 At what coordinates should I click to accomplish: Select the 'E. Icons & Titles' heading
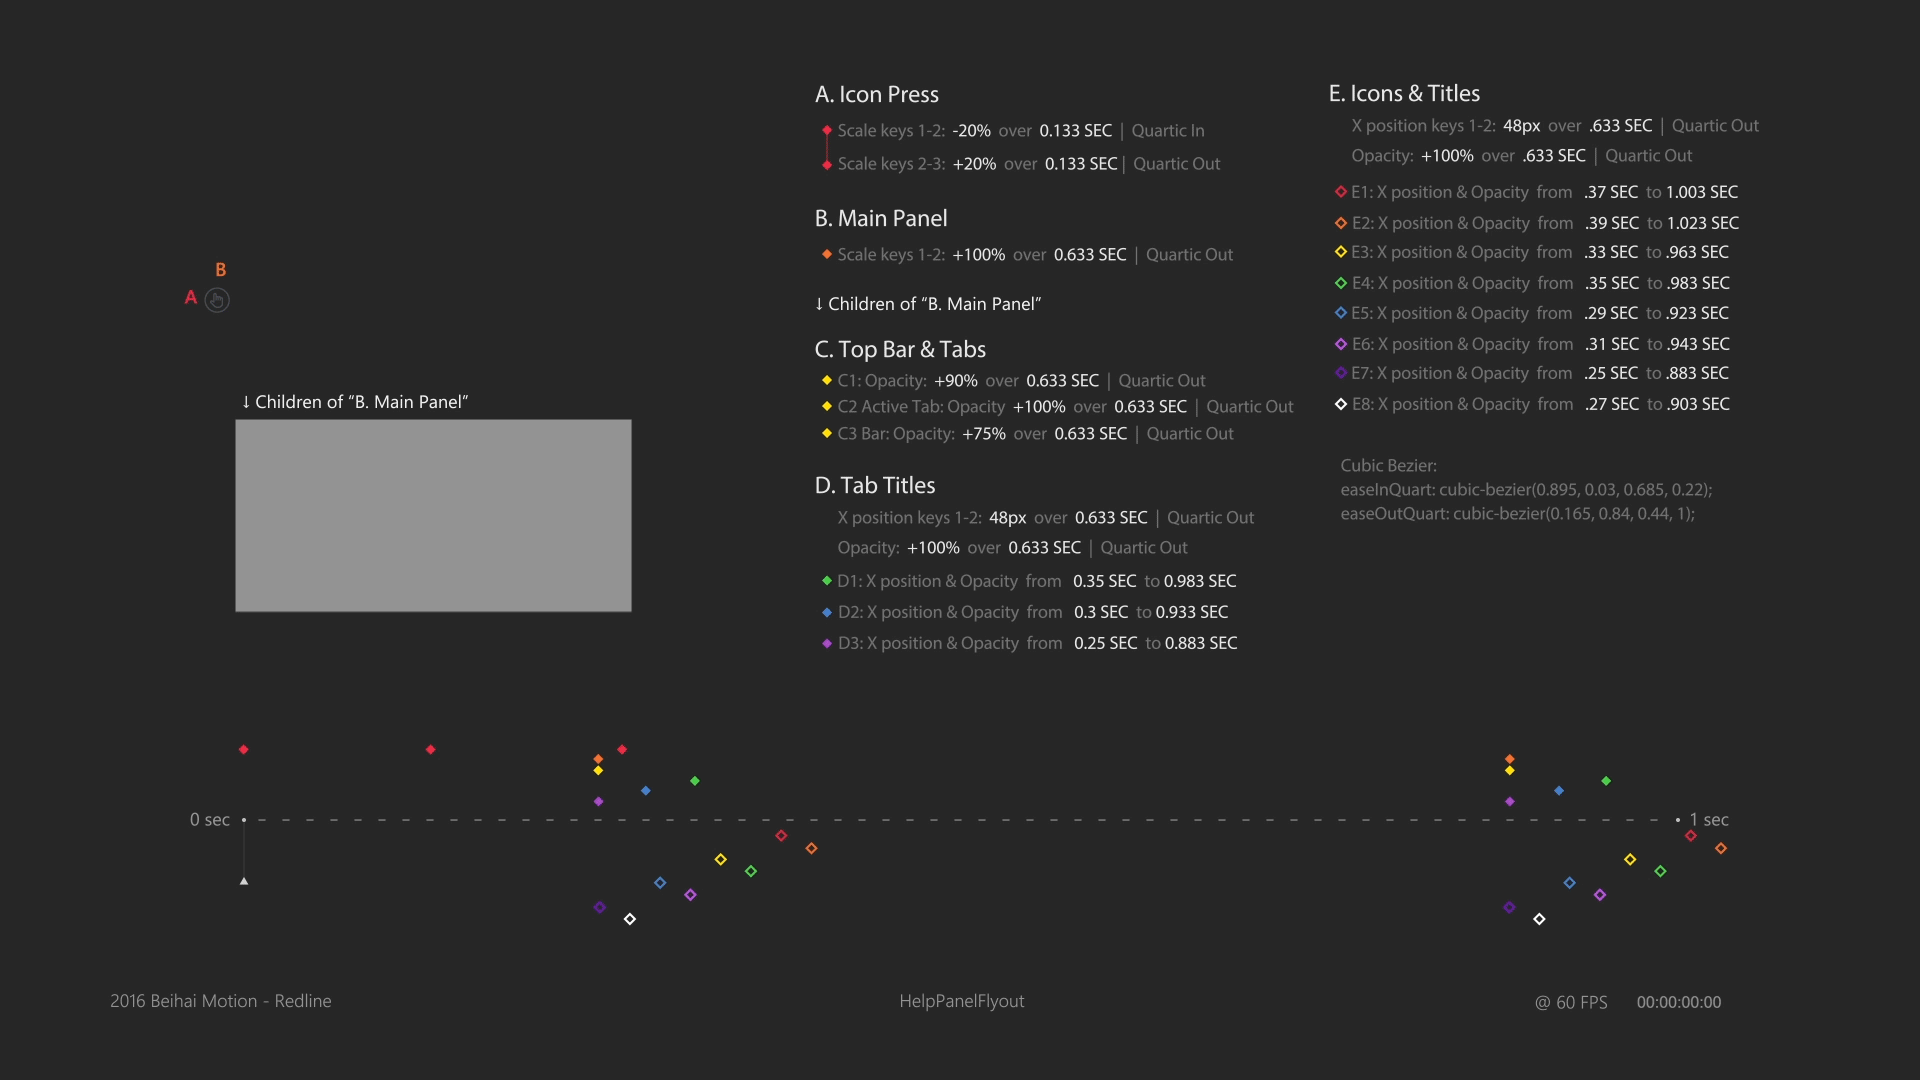click(x=1404, y=93)
